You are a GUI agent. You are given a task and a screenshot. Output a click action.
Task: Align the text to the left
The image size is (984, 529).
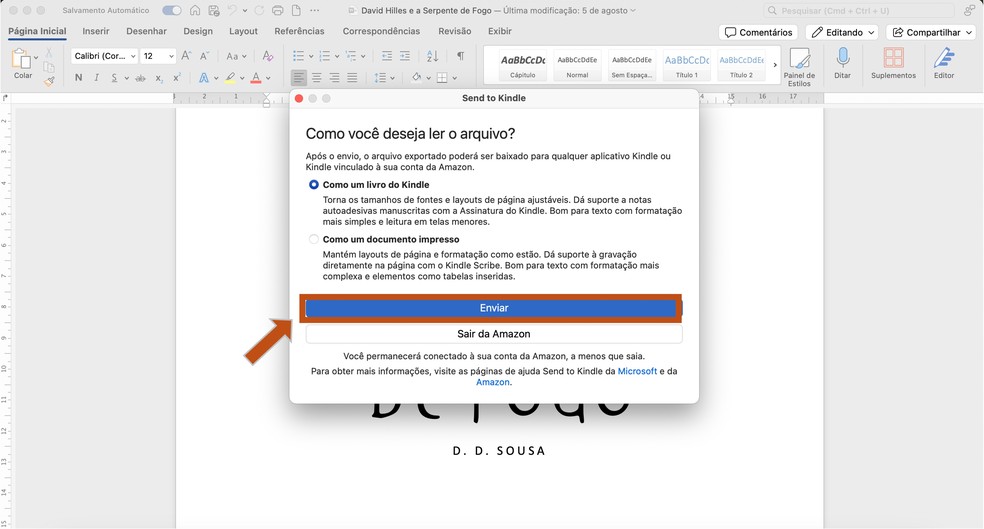tap(299, 78)
